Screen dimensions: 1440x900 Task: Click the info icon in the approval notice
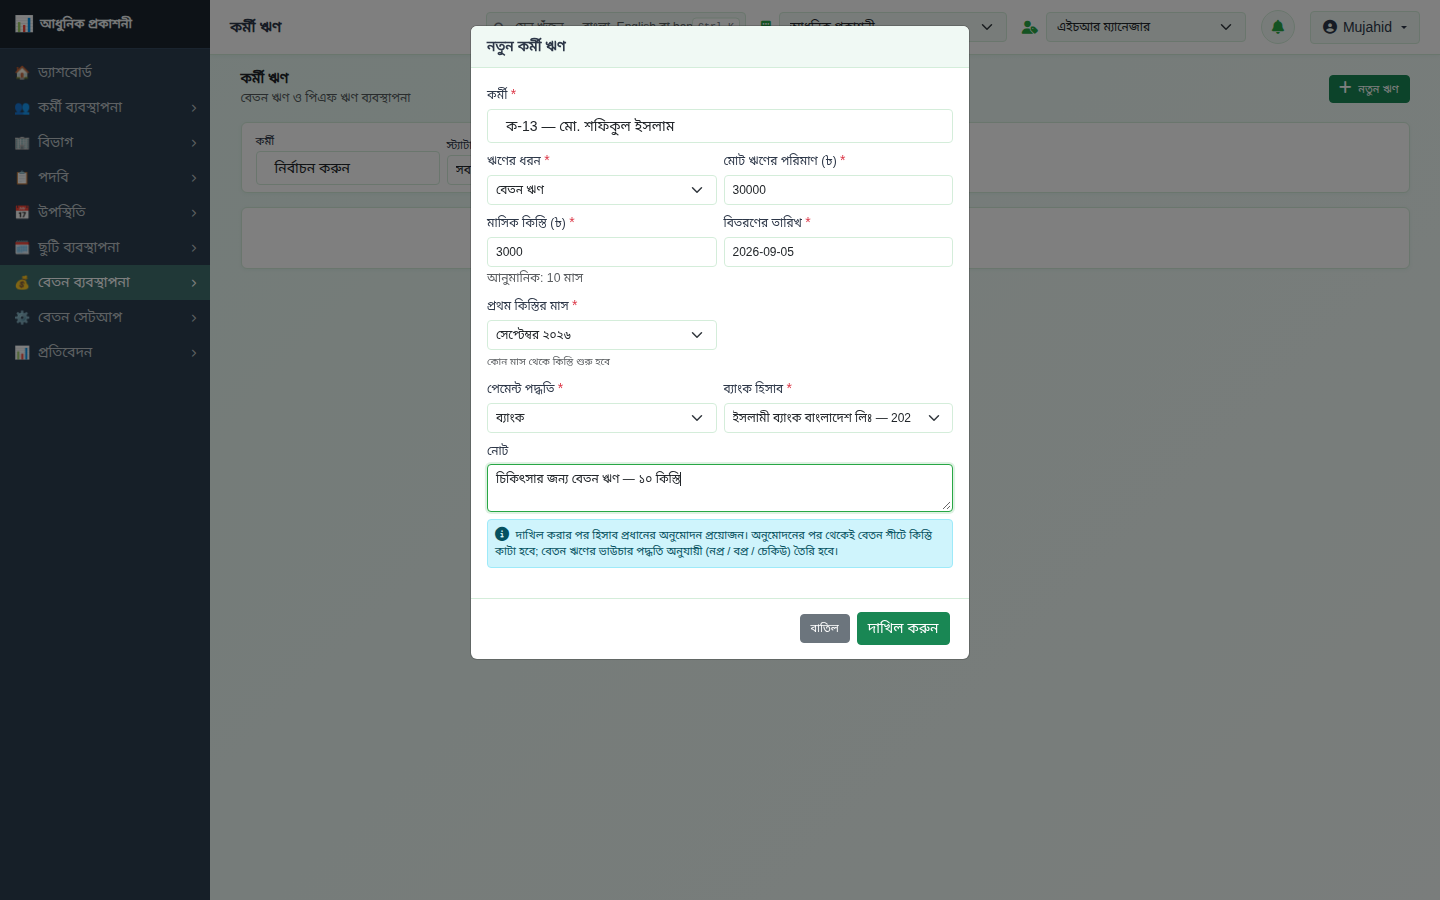(x=502, y=534)
